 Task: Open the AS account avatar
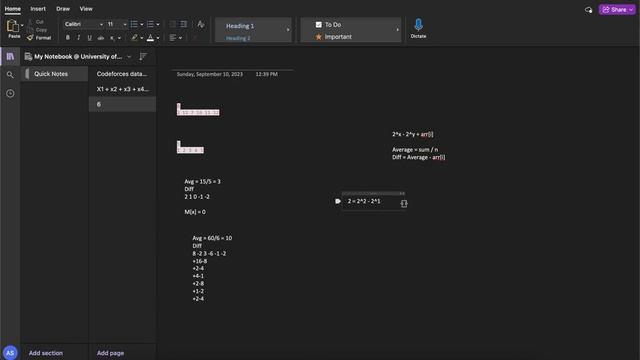click(10, 353)
